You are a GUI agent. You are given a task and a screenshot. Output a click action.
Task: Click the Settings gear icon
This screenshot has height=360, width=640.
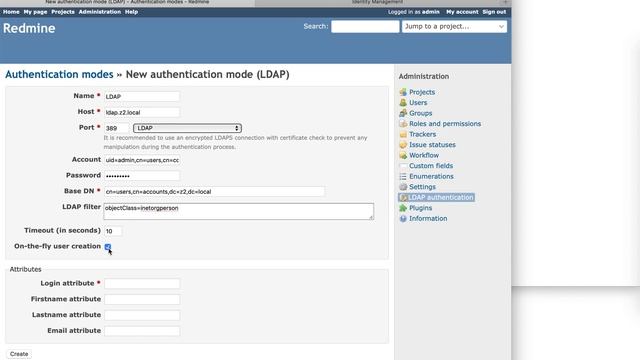(x=403, y=187)
